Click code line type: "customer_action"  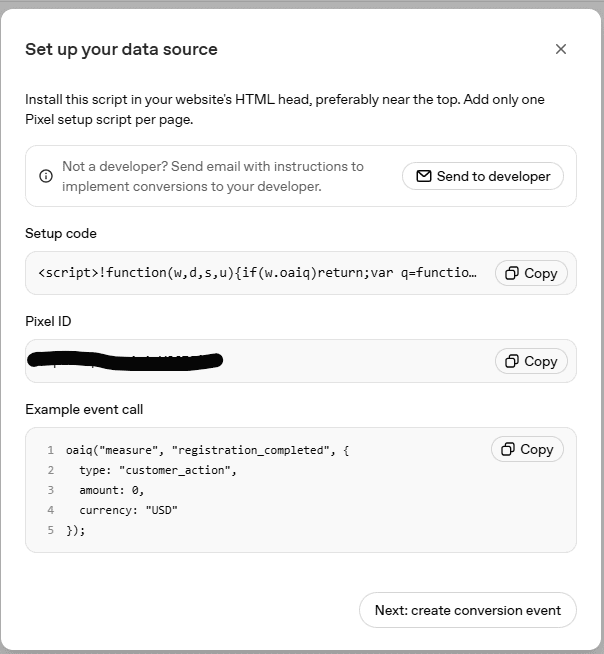(x=158, y=470)
